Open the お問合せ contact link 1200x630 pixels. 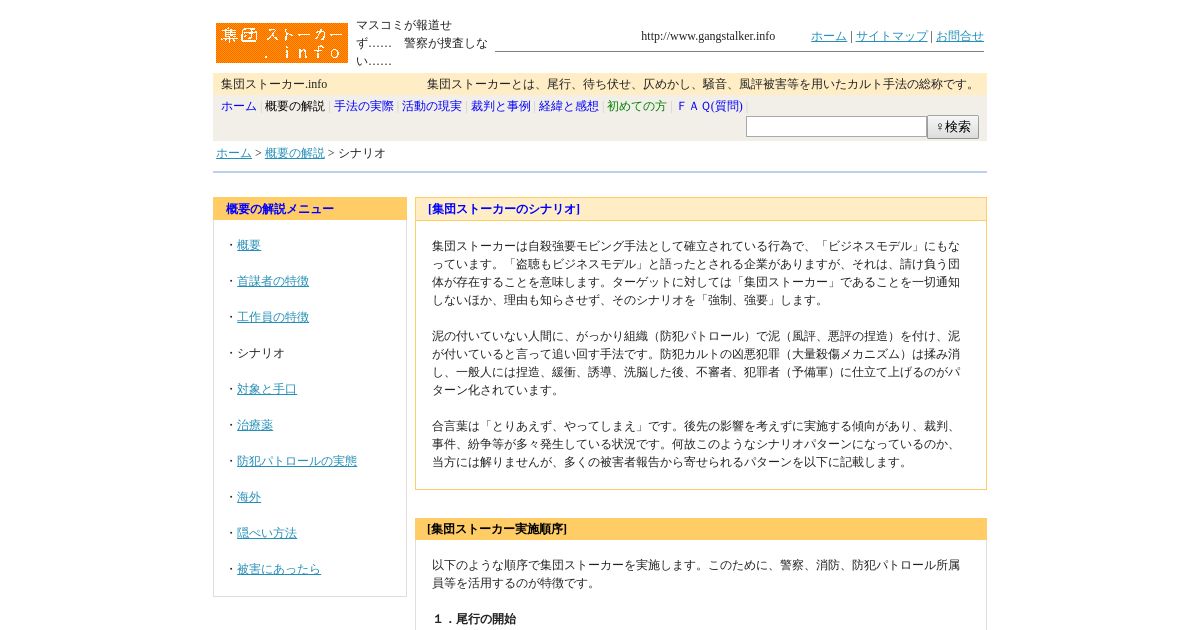point(960,36)
